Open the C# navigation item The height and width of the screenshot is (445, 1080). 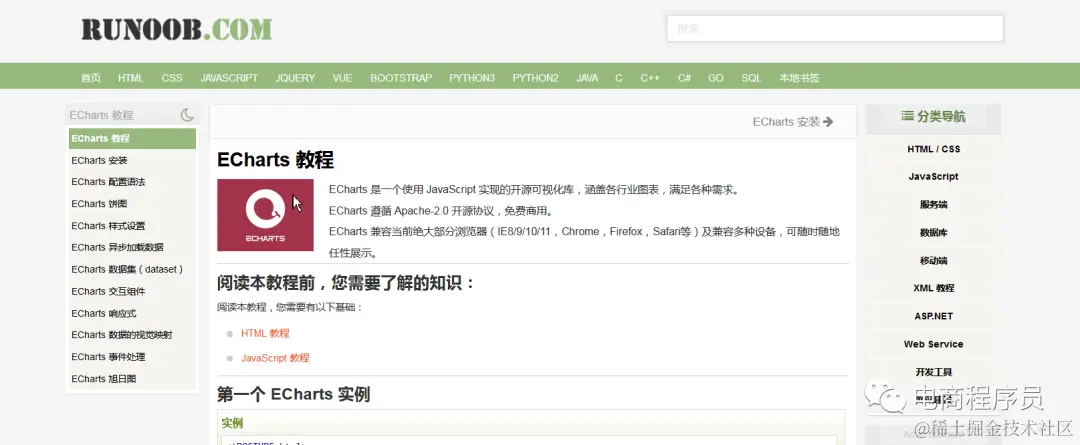tap(684, 78)
